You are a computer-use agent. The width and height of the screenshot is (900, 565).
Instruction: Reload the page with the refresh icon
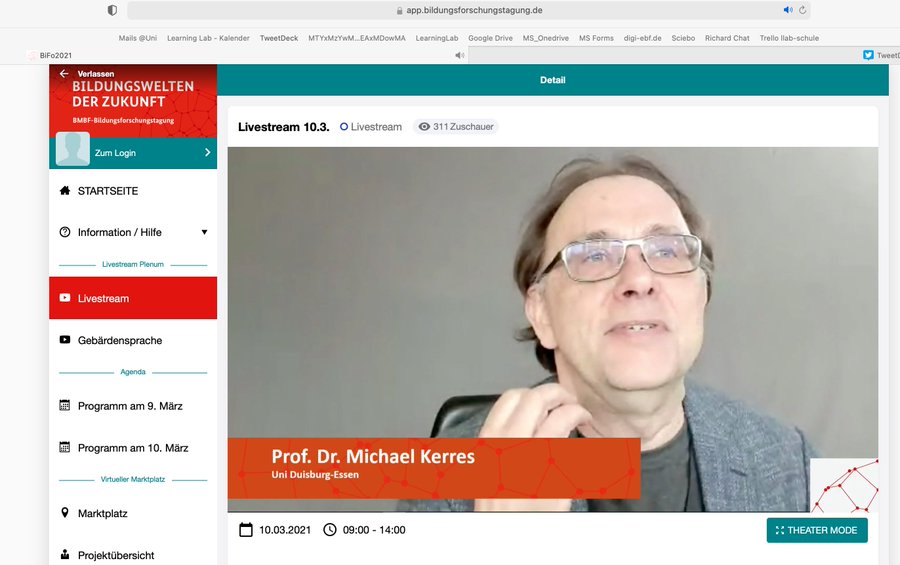[x=802, y=10]
